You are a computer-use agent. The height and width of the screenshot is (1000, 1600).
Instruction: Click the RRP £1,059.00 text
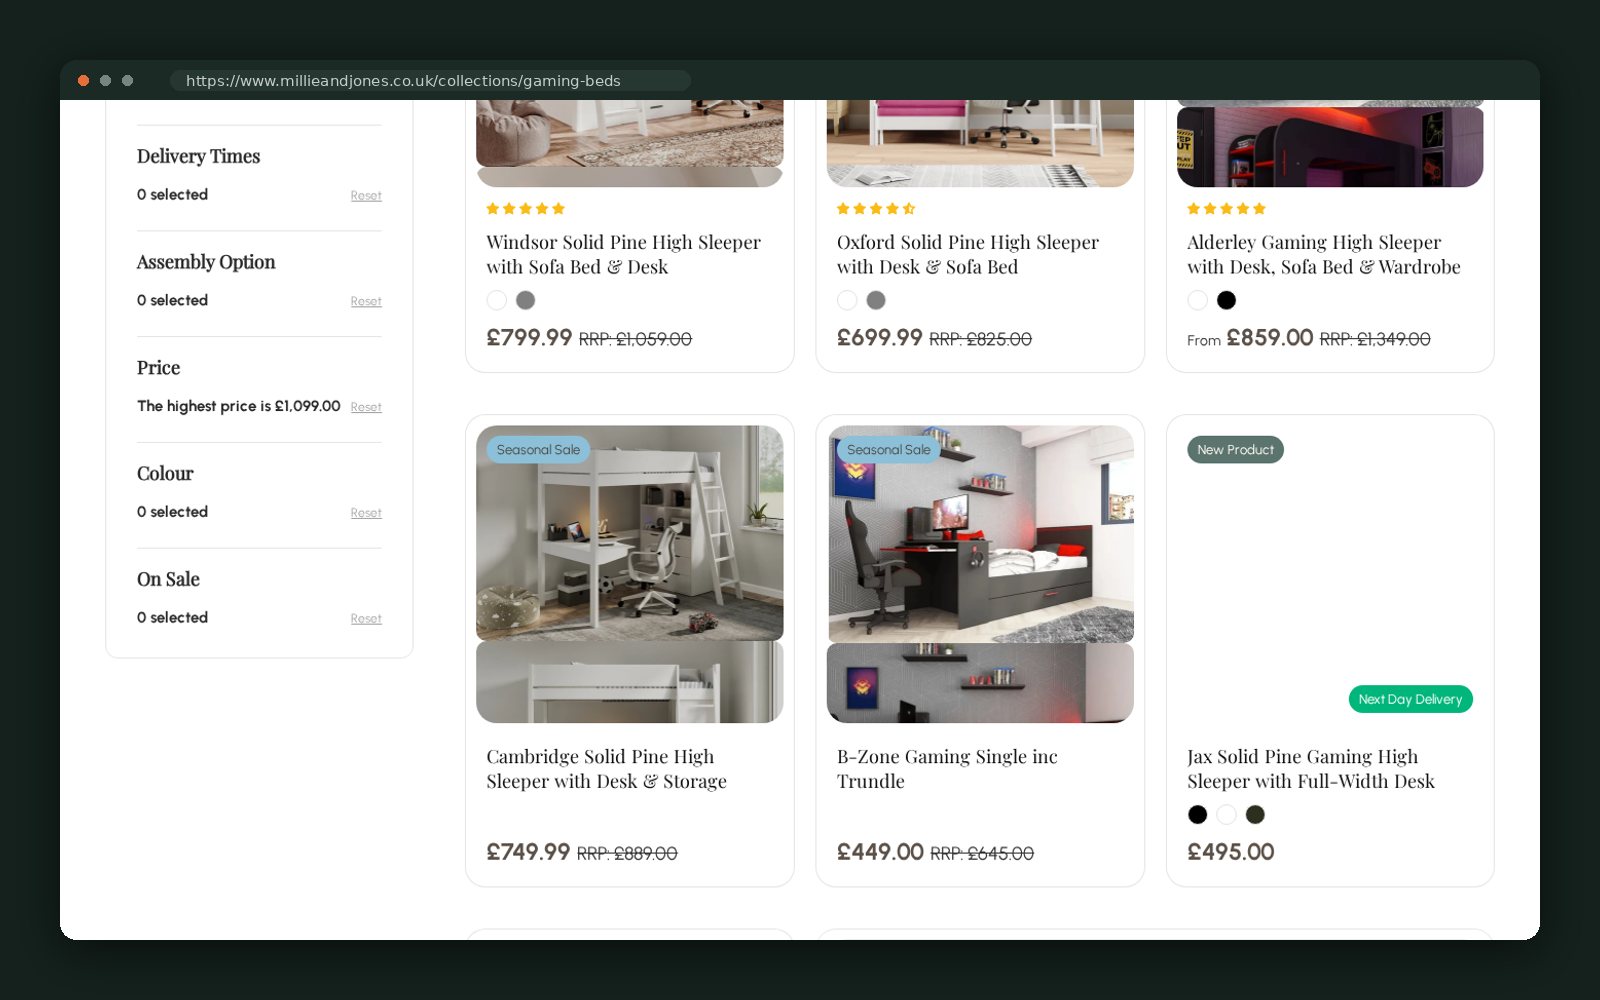click(635, 340)
